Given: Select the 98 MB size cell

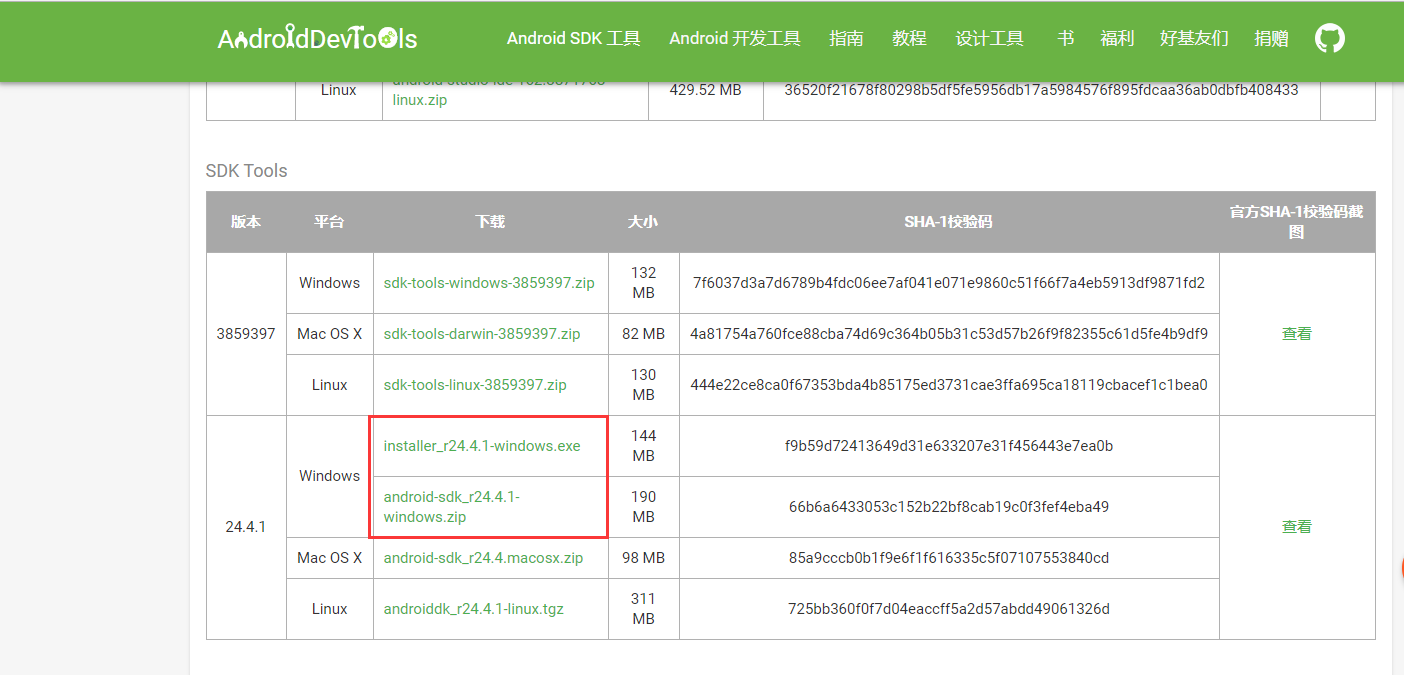Looking at the screenshot, I should (644, 558).
